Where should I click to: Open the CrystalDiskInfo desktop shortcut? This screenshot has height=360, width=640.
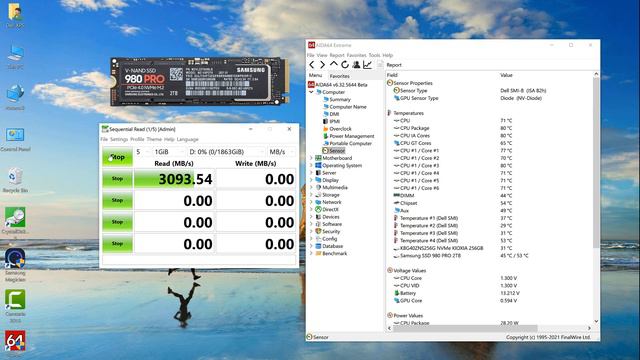[15, 221]
